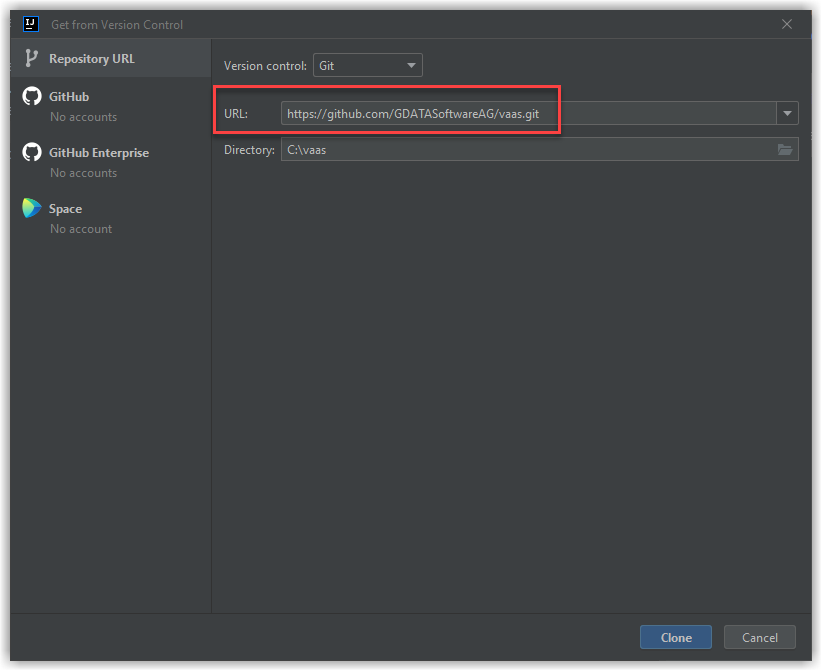This screenshot has height=671, width=822.
Task: Click the Version control label
Action: point(265,66)
